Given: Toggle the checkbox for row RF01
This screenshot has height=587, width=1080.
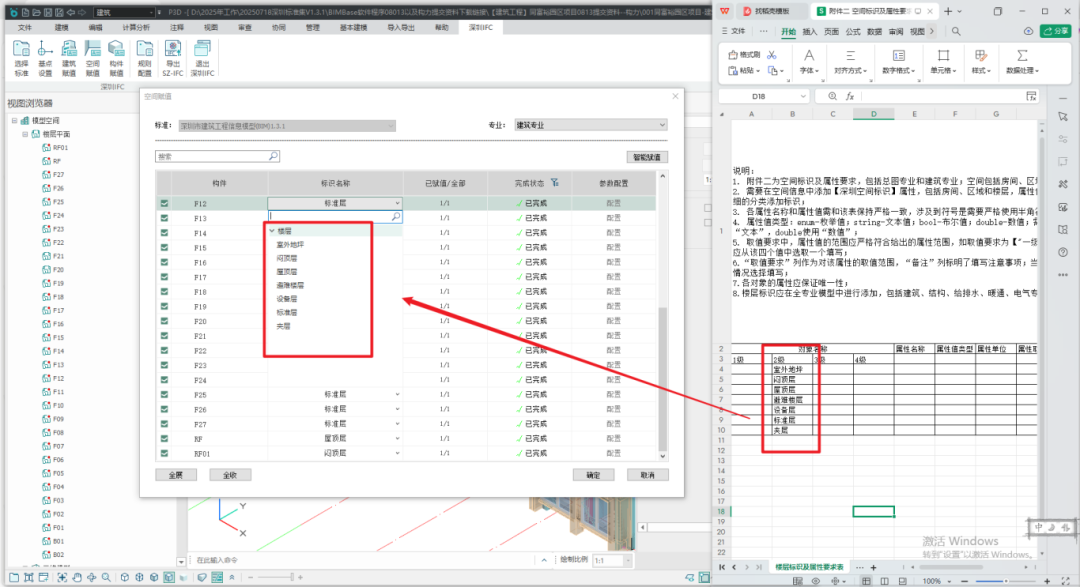Looking at the screenshot, I should coord(165,453).
